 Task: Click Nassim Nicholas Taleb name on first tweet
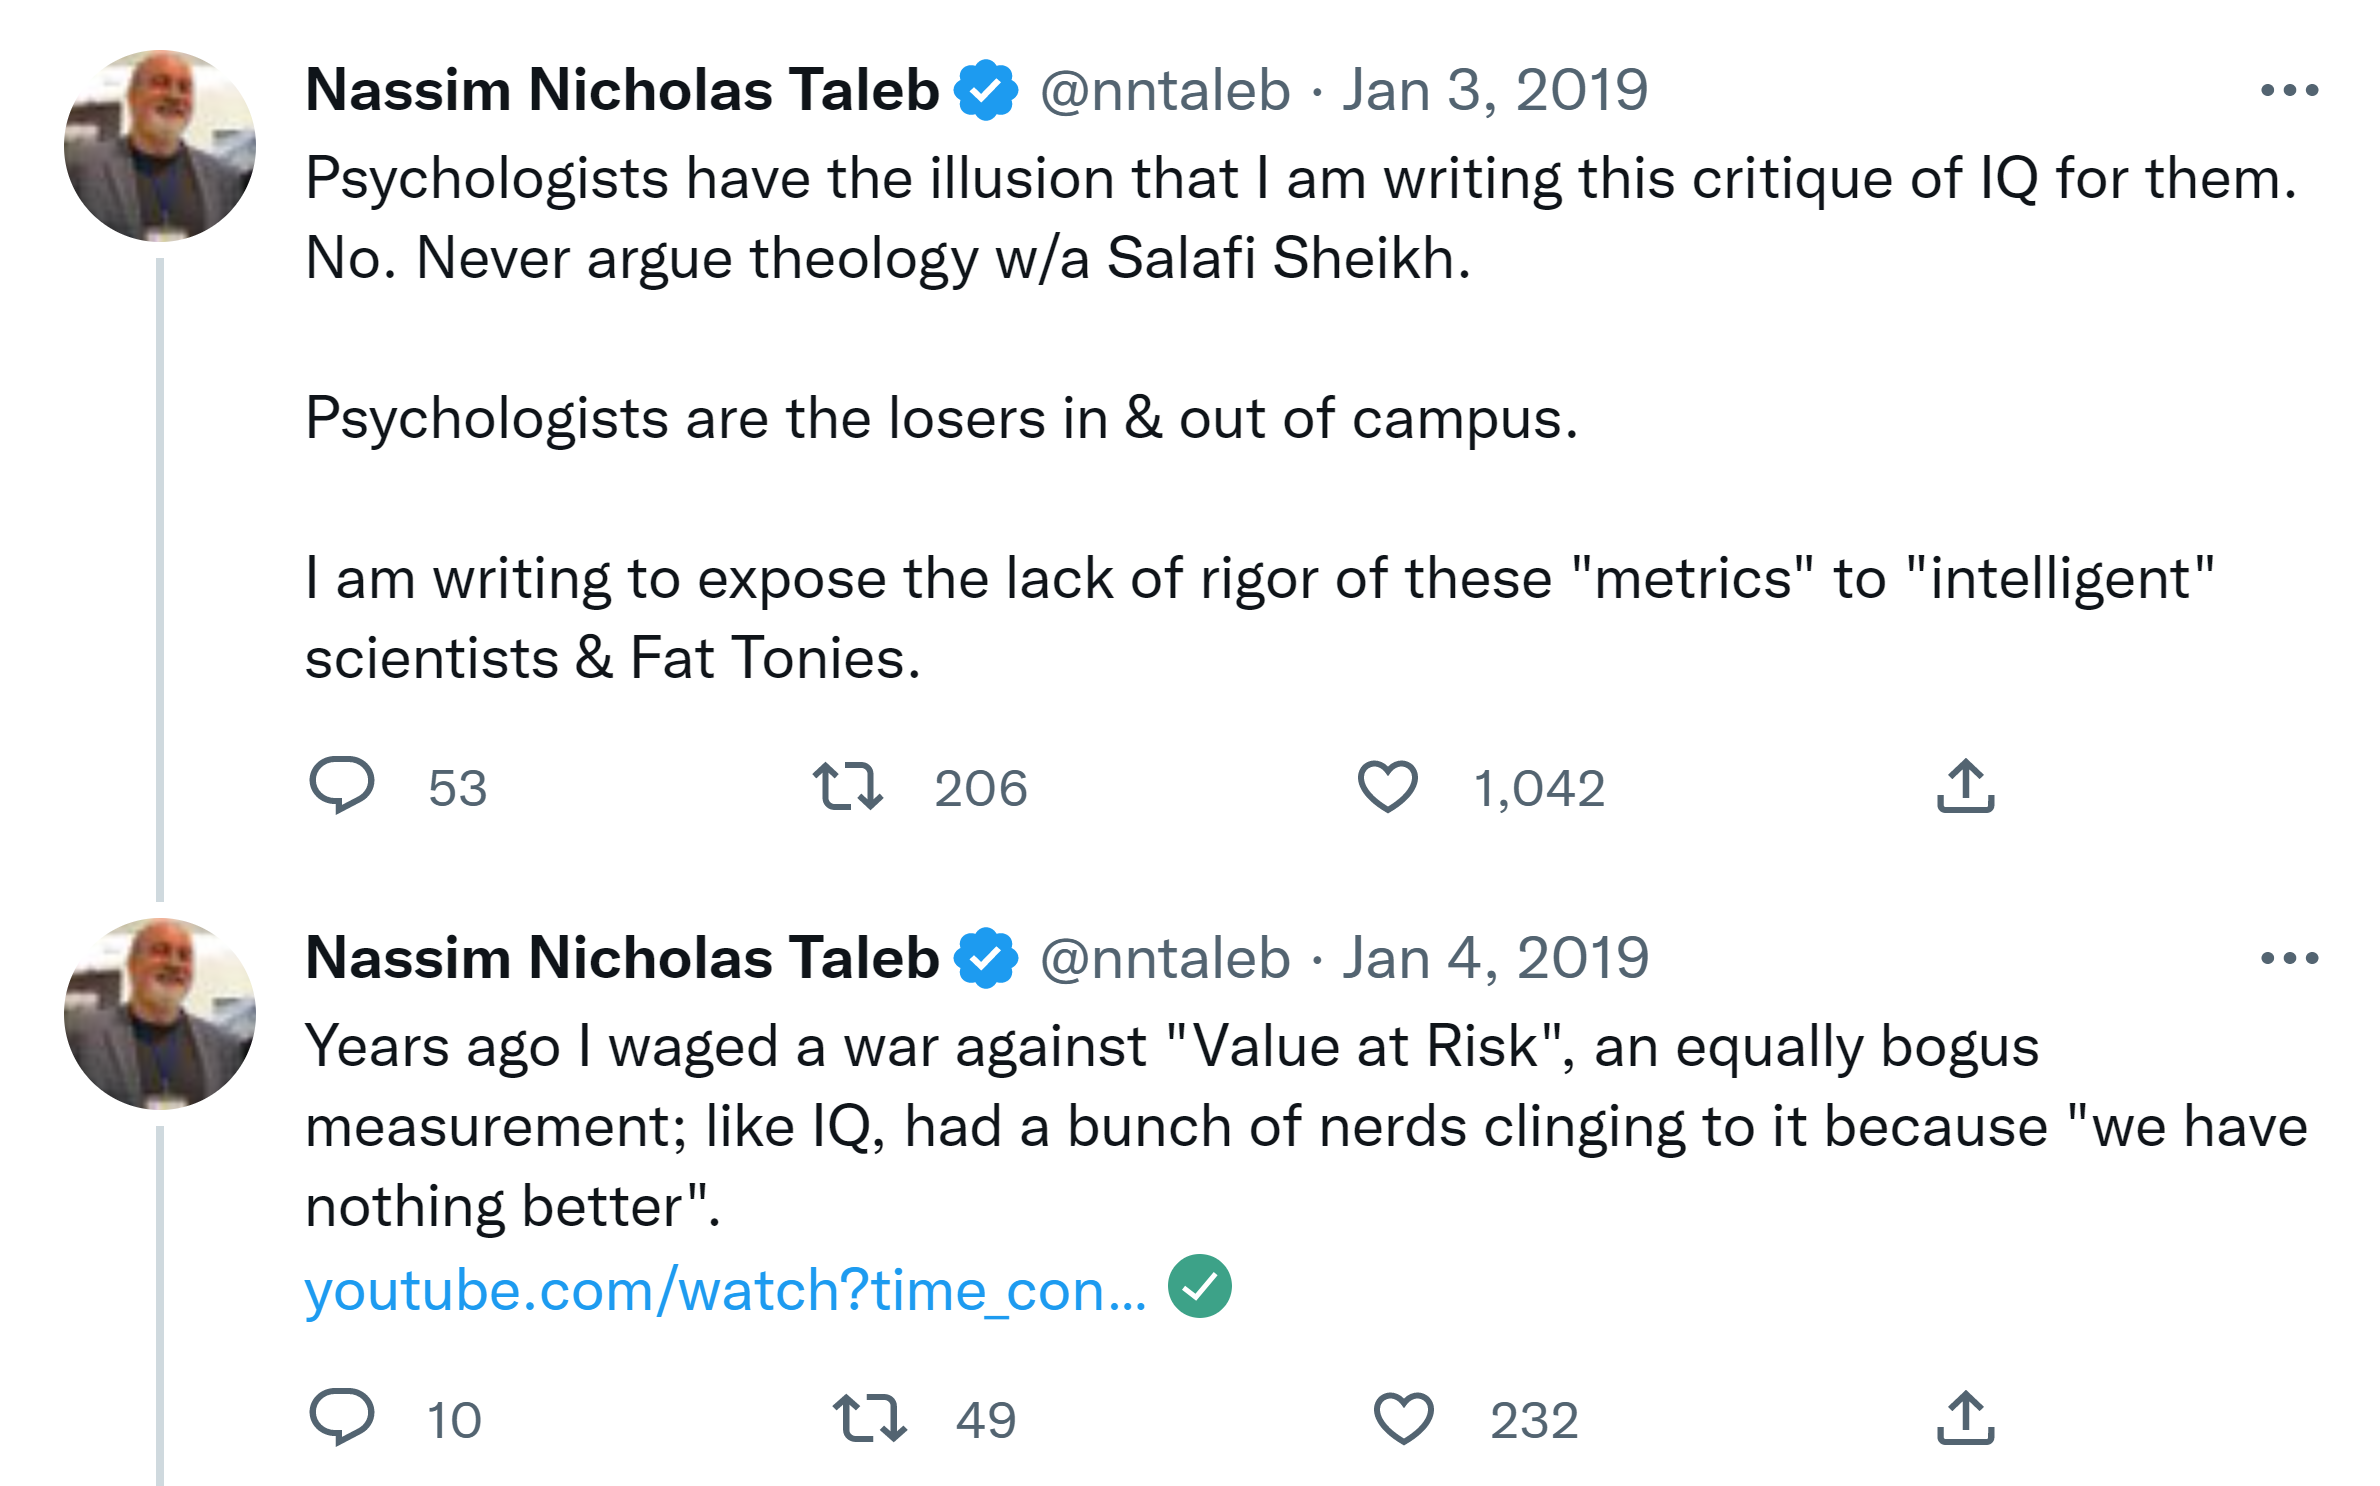click(622, 90)
